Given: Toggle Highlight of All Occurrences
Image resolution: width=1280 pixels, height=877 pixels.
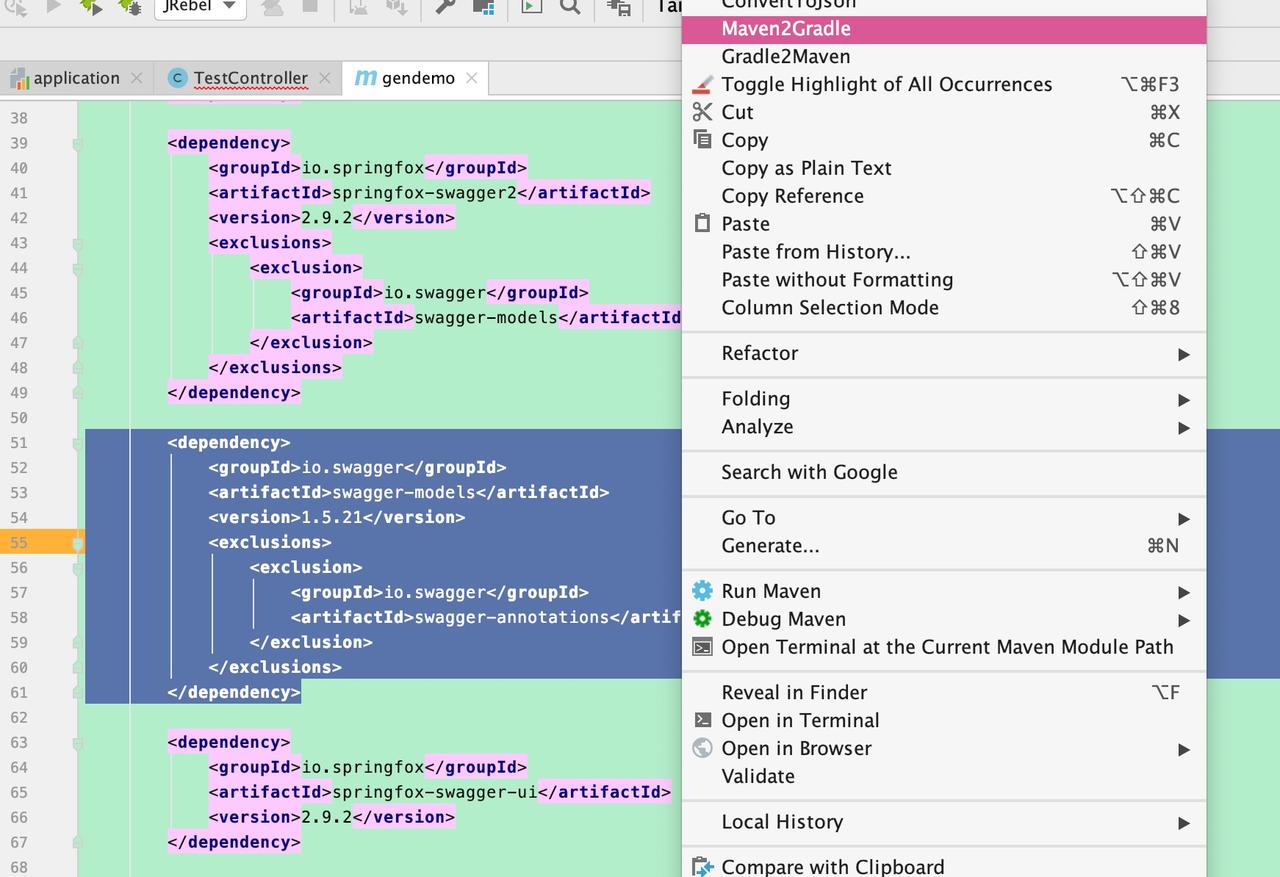Looking at the screenshot, I should pos(886,84).
